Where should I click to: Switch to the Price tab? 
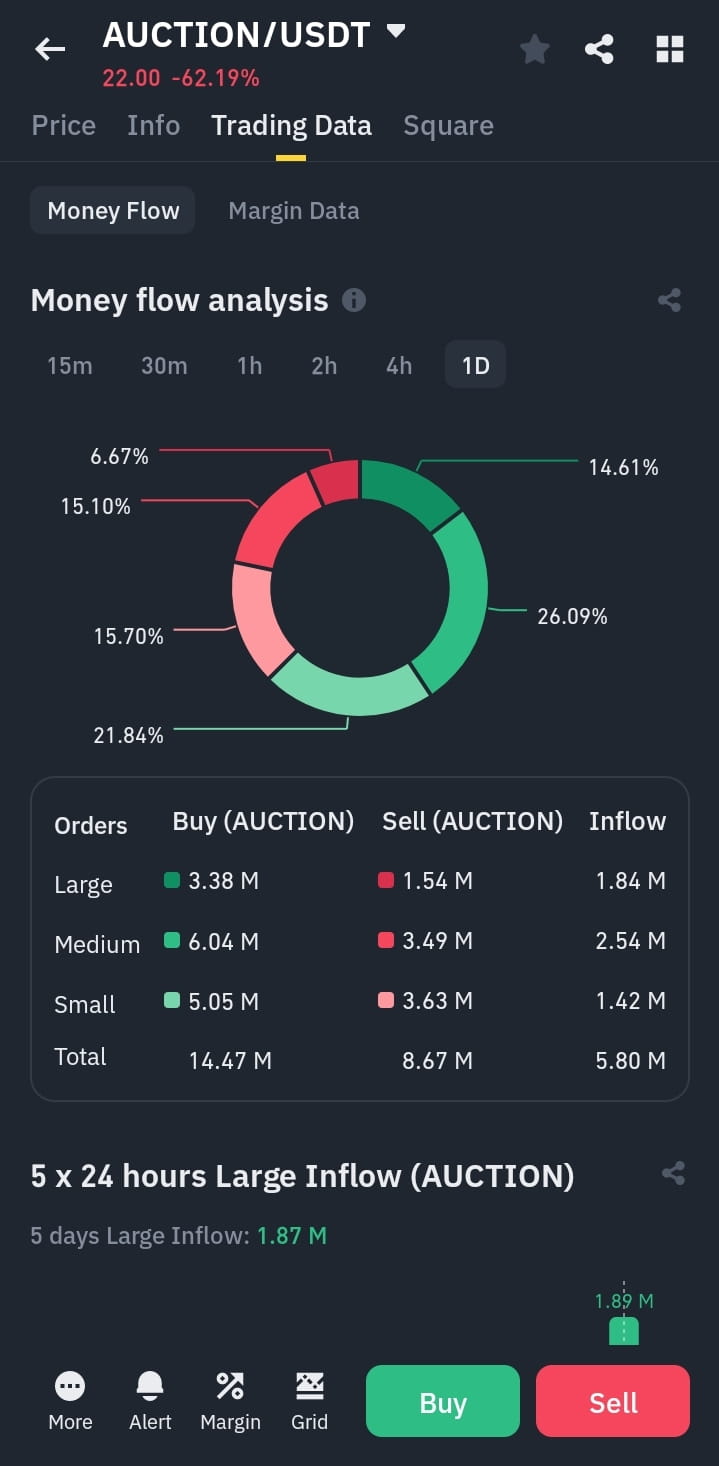(64, 126)
